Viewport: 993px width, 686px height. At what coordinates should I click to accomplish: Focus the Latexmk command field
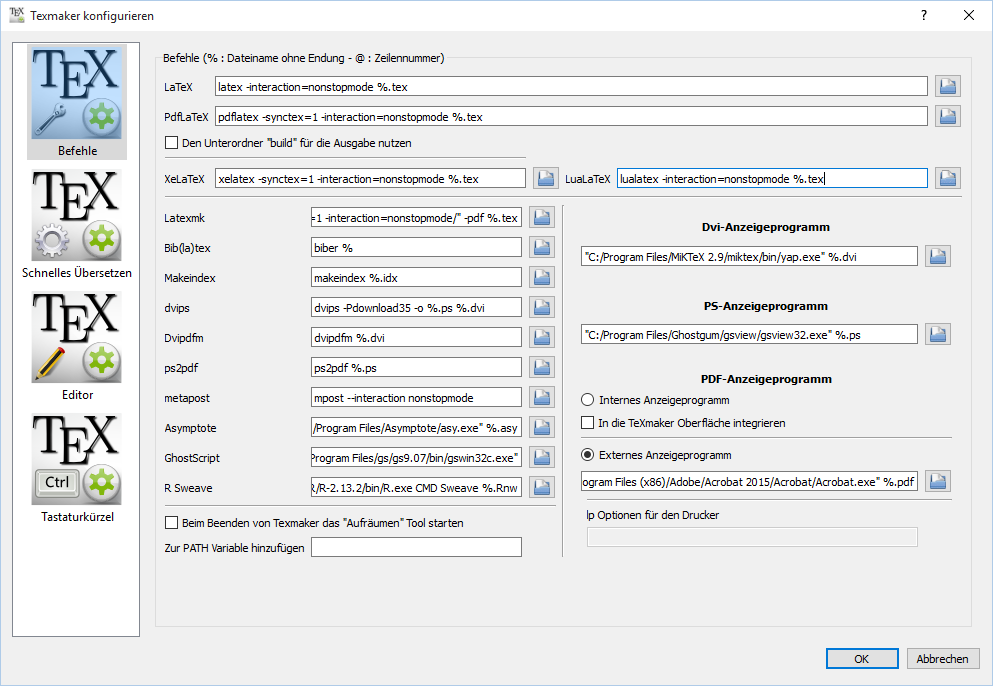click(x=416, y=217)
